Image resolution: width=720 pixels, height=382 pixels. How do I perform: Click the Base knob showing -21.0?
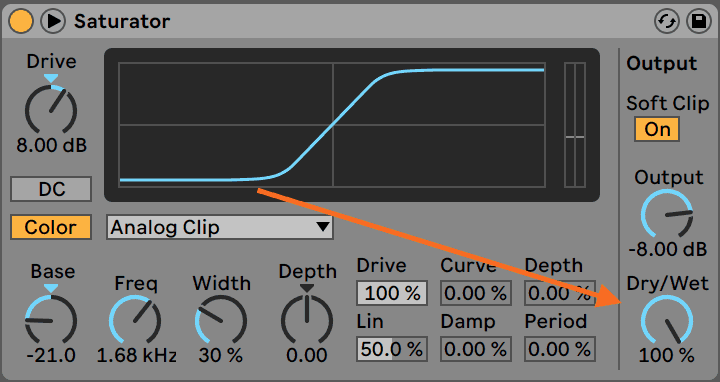point(51,320)
